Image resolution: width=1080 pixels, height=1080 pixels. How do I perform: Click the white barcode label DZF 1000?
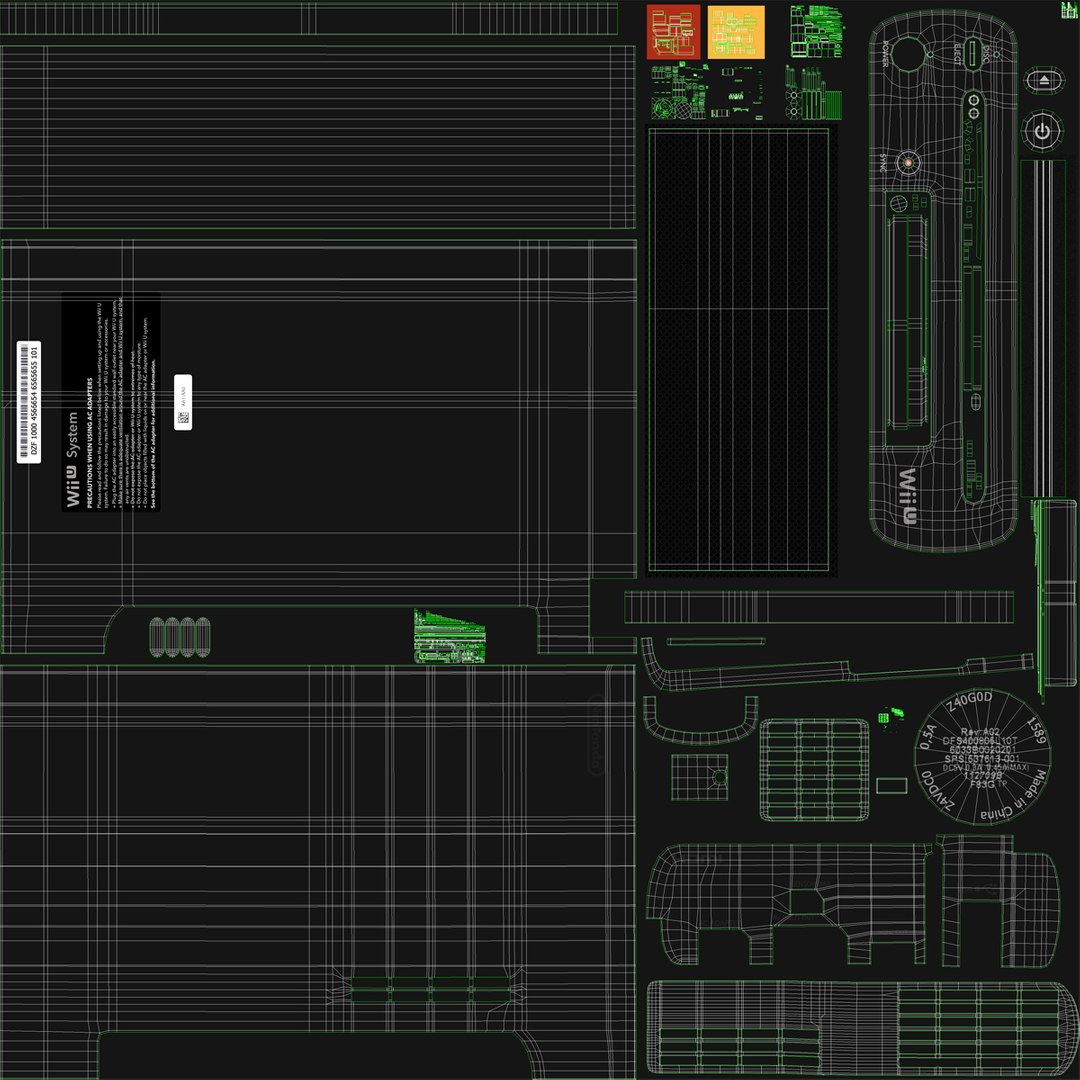[28, 402]
